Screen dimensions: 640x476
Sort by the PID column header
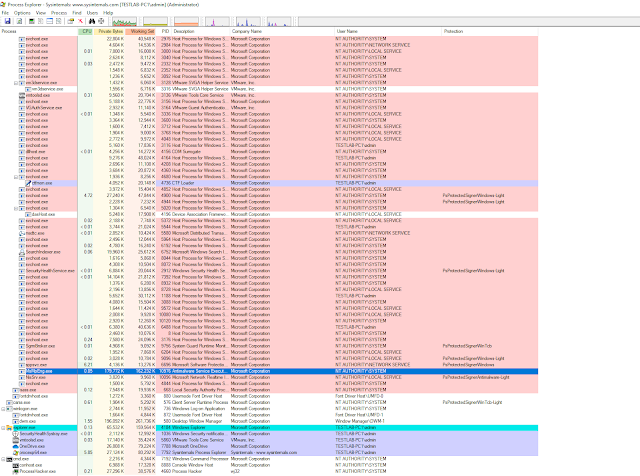(164, 31)
